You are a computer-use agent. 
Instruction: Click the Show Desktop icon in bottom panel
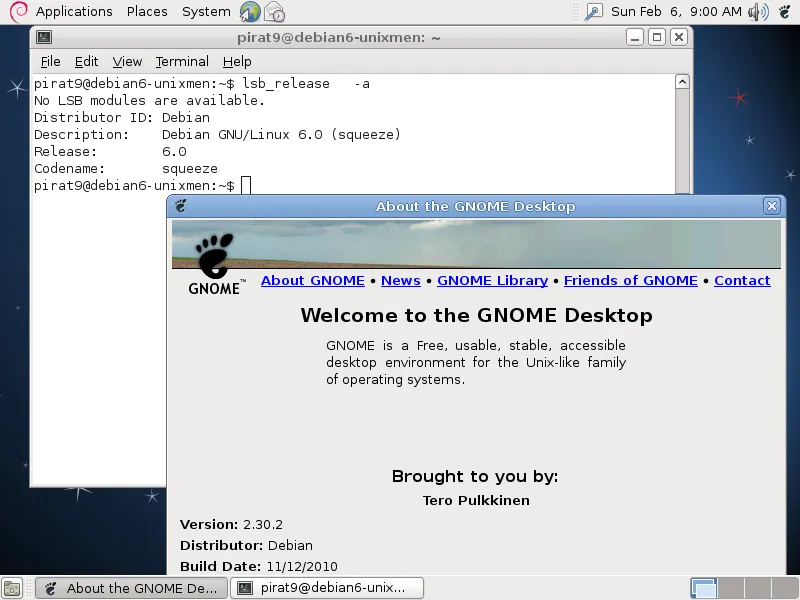point(12,588)
